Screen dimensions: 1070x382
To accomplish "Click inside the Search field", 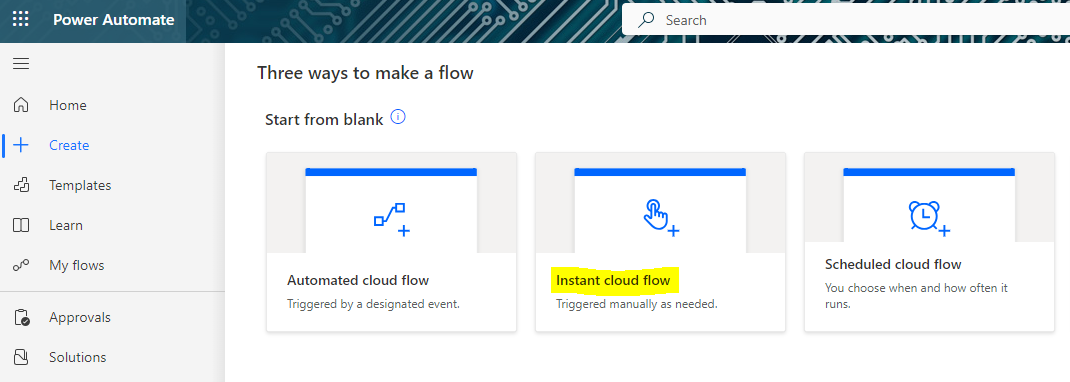I will (846, 20).
